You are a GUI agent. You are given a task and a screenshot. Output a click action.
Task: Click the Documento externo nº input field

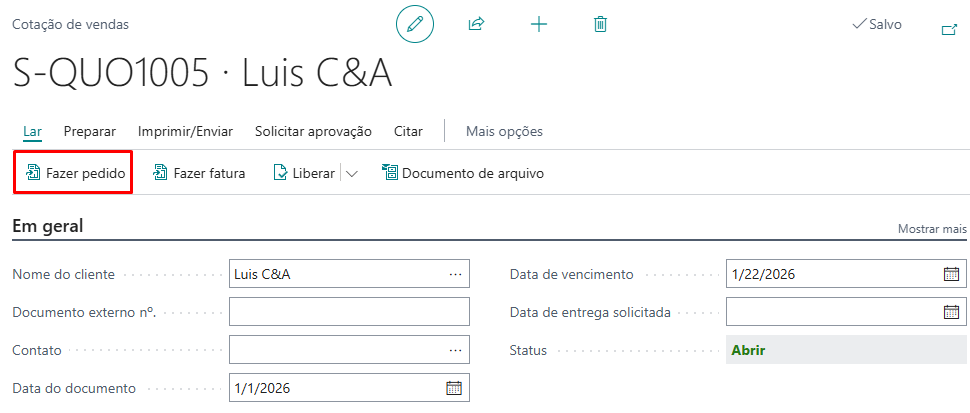[349, 312]
